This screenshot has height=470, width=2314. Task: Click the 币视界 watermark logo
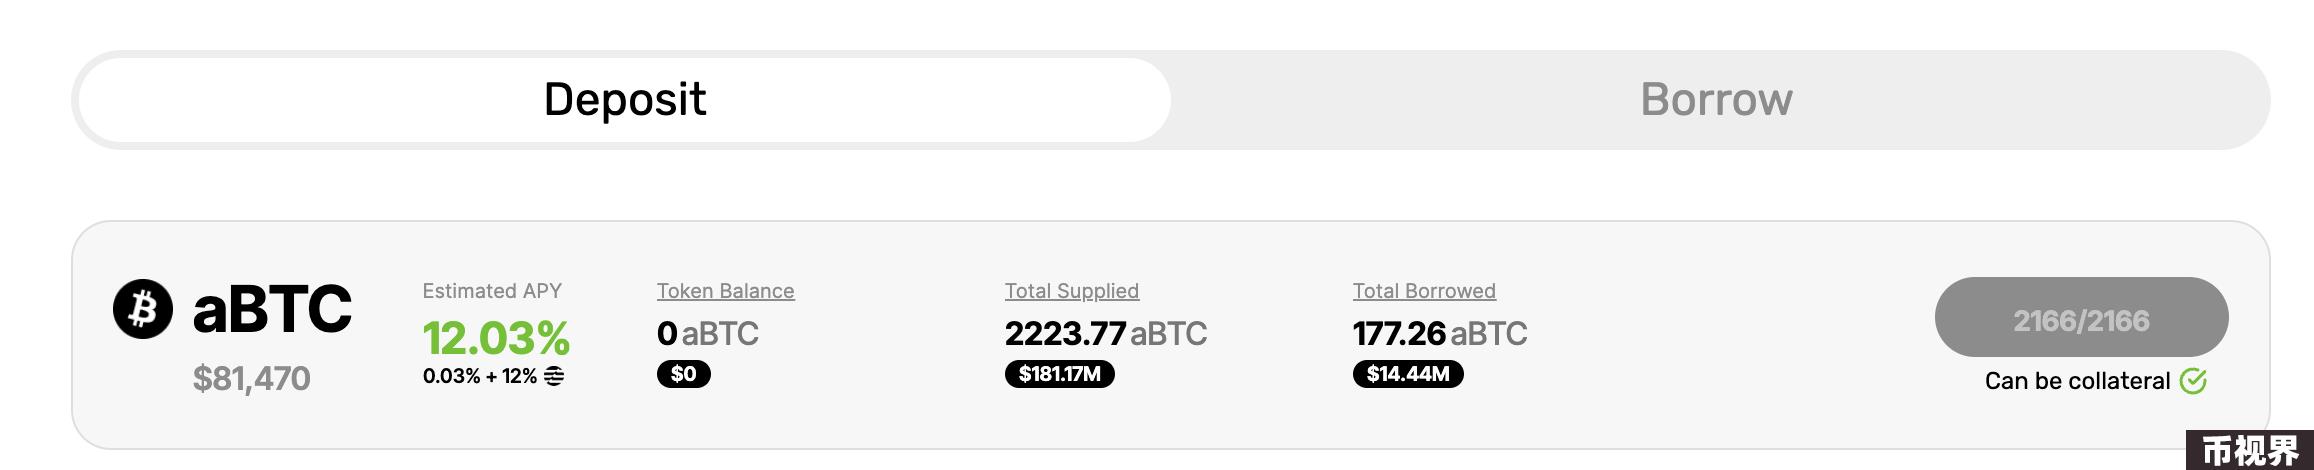pos(2250,451)
